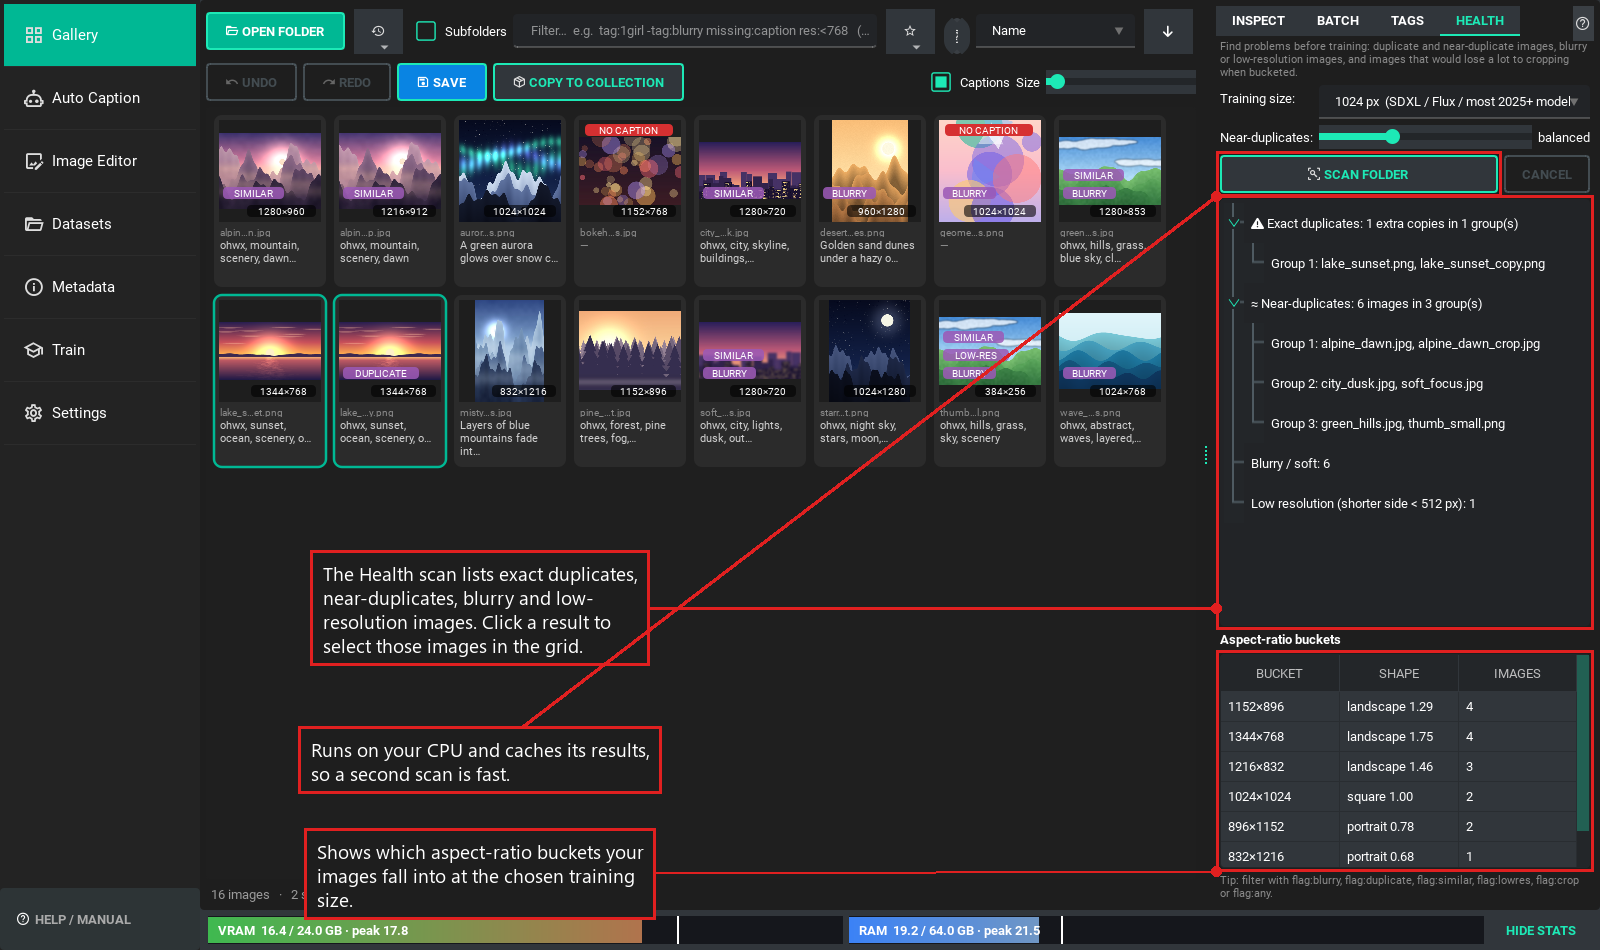This screenshot has width=1600, height=950.
Task: Click SIMILAR badge on alpine 1280×960 image
Action: pyautogui.click(x=253, y=193)
